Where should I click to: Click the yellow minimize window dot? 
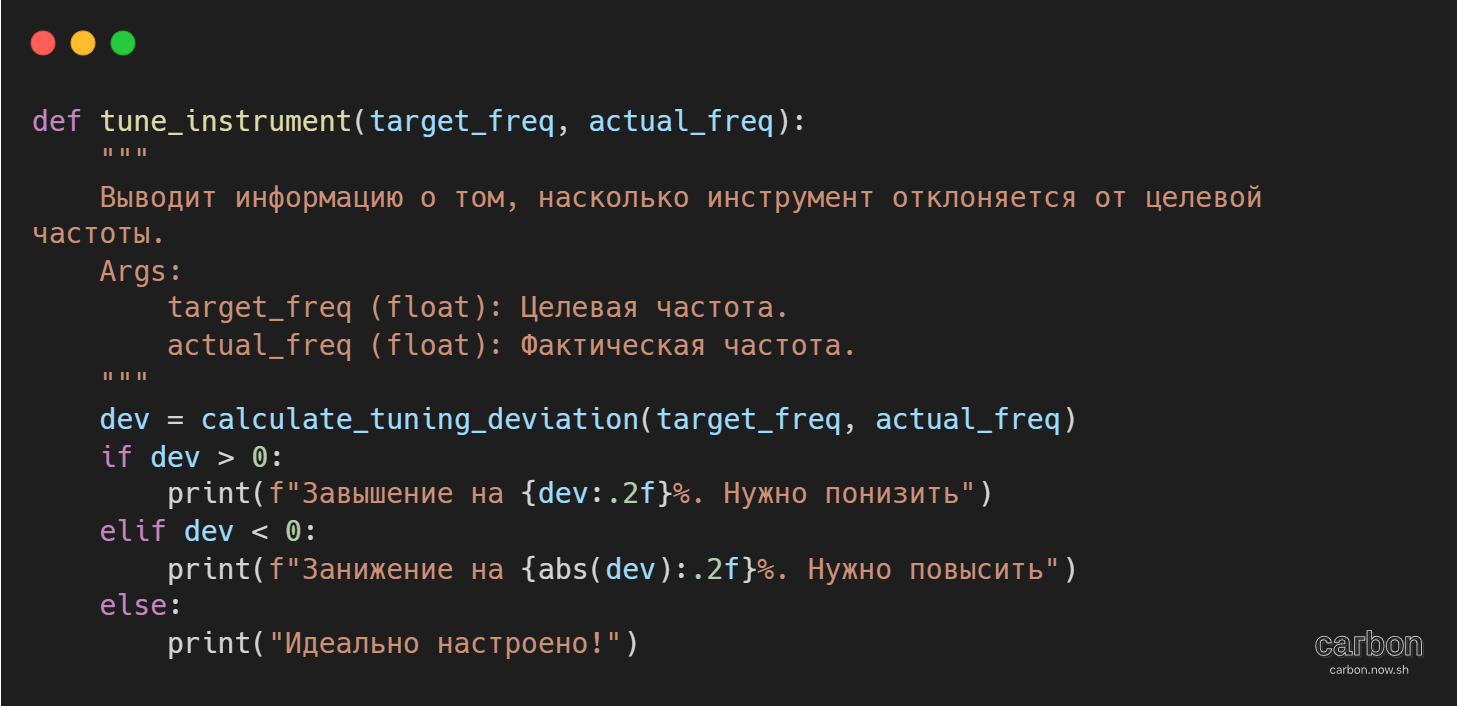click(x=83, y=43)
